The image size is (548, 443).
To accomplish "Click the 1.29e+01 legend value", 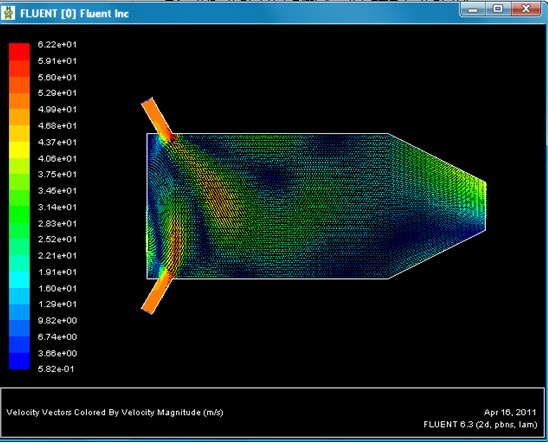I will pyautogui.click(x=57, y=304).
